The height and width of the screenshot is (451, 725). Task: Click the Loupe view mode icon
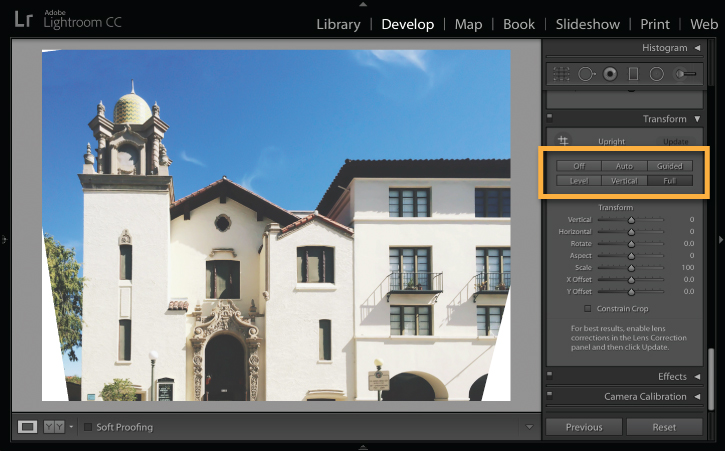pyautogui.click(x=27, y=426)
